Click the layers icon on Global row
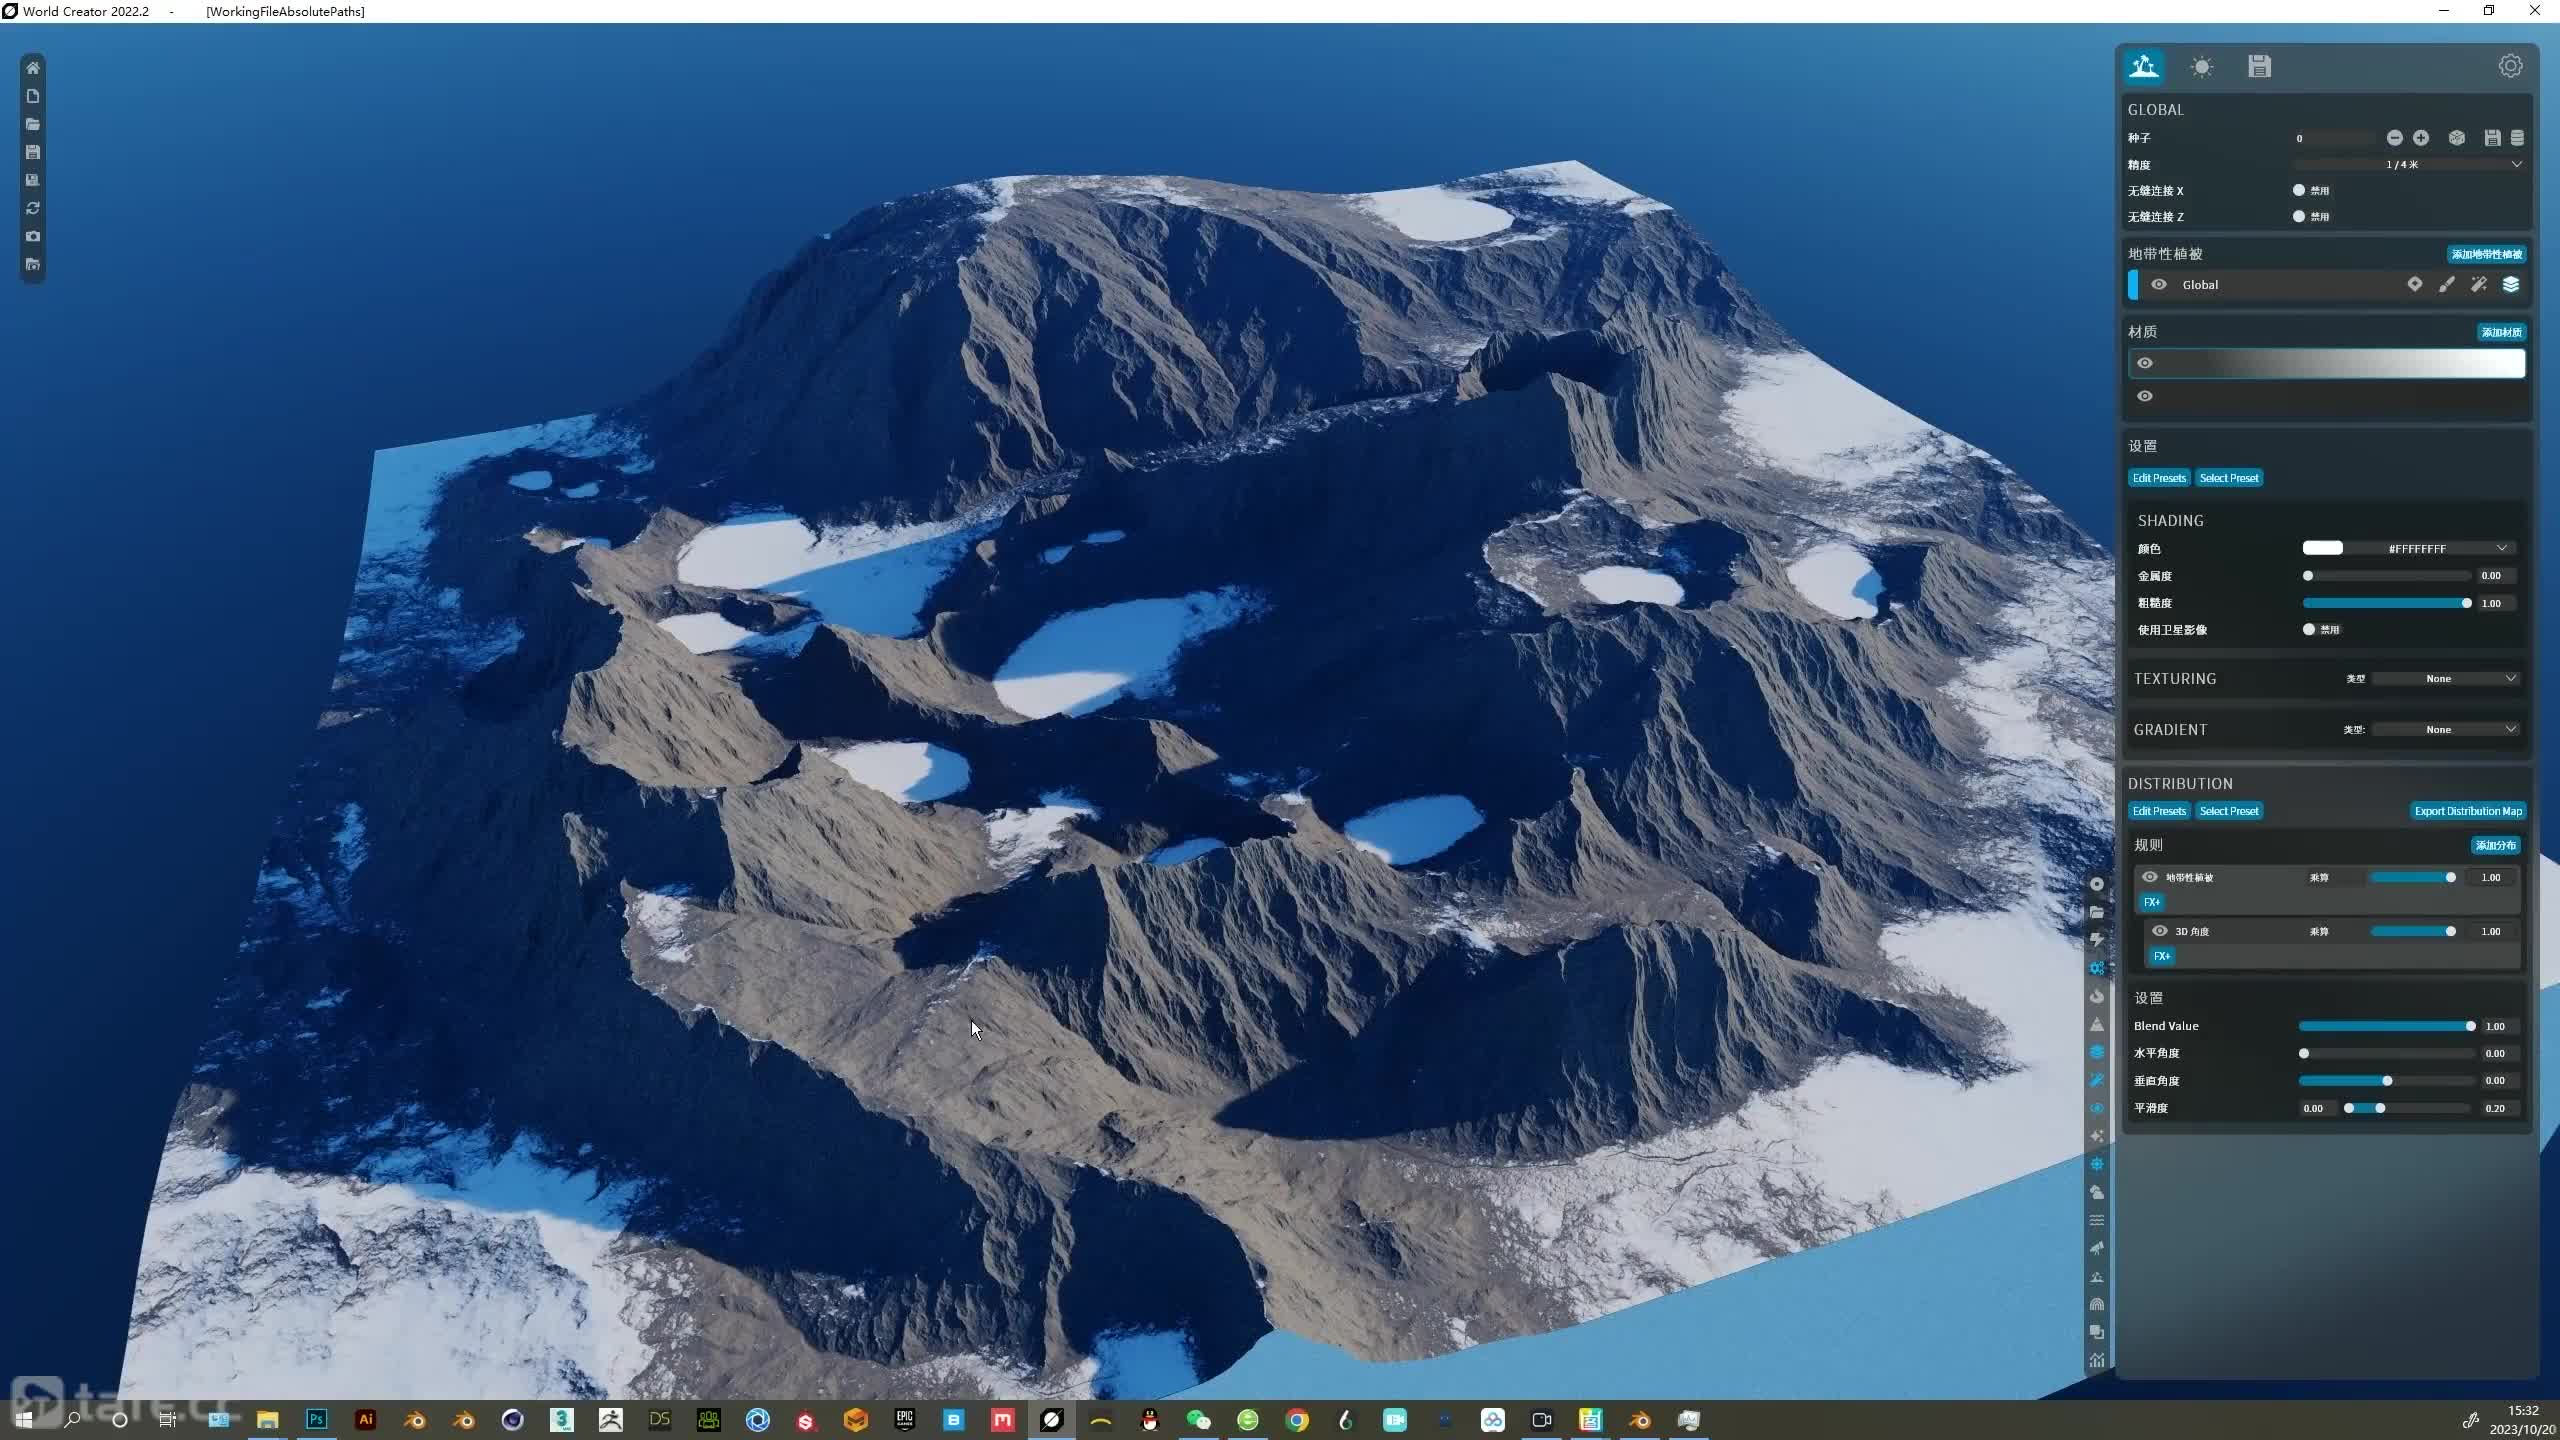The image size is (2560, 1440). (2511, 284)
